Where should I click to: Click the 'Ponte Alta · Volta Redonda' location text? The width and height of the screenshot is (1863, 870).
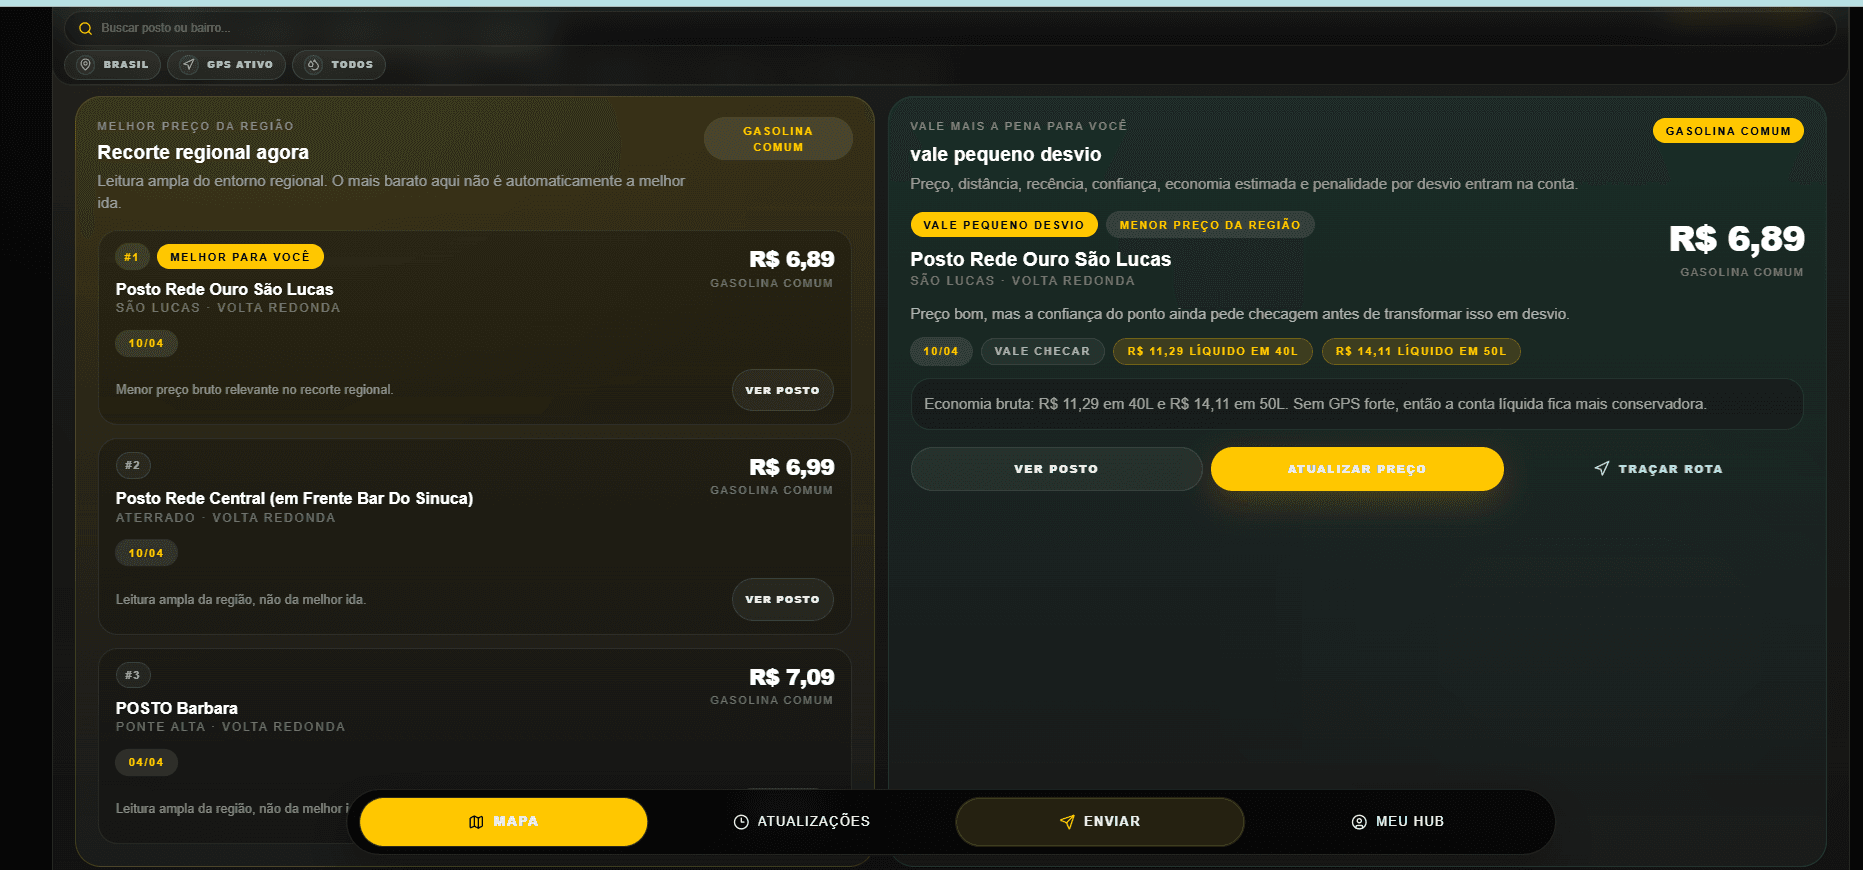pyautogui.click(x=231, y=727)
